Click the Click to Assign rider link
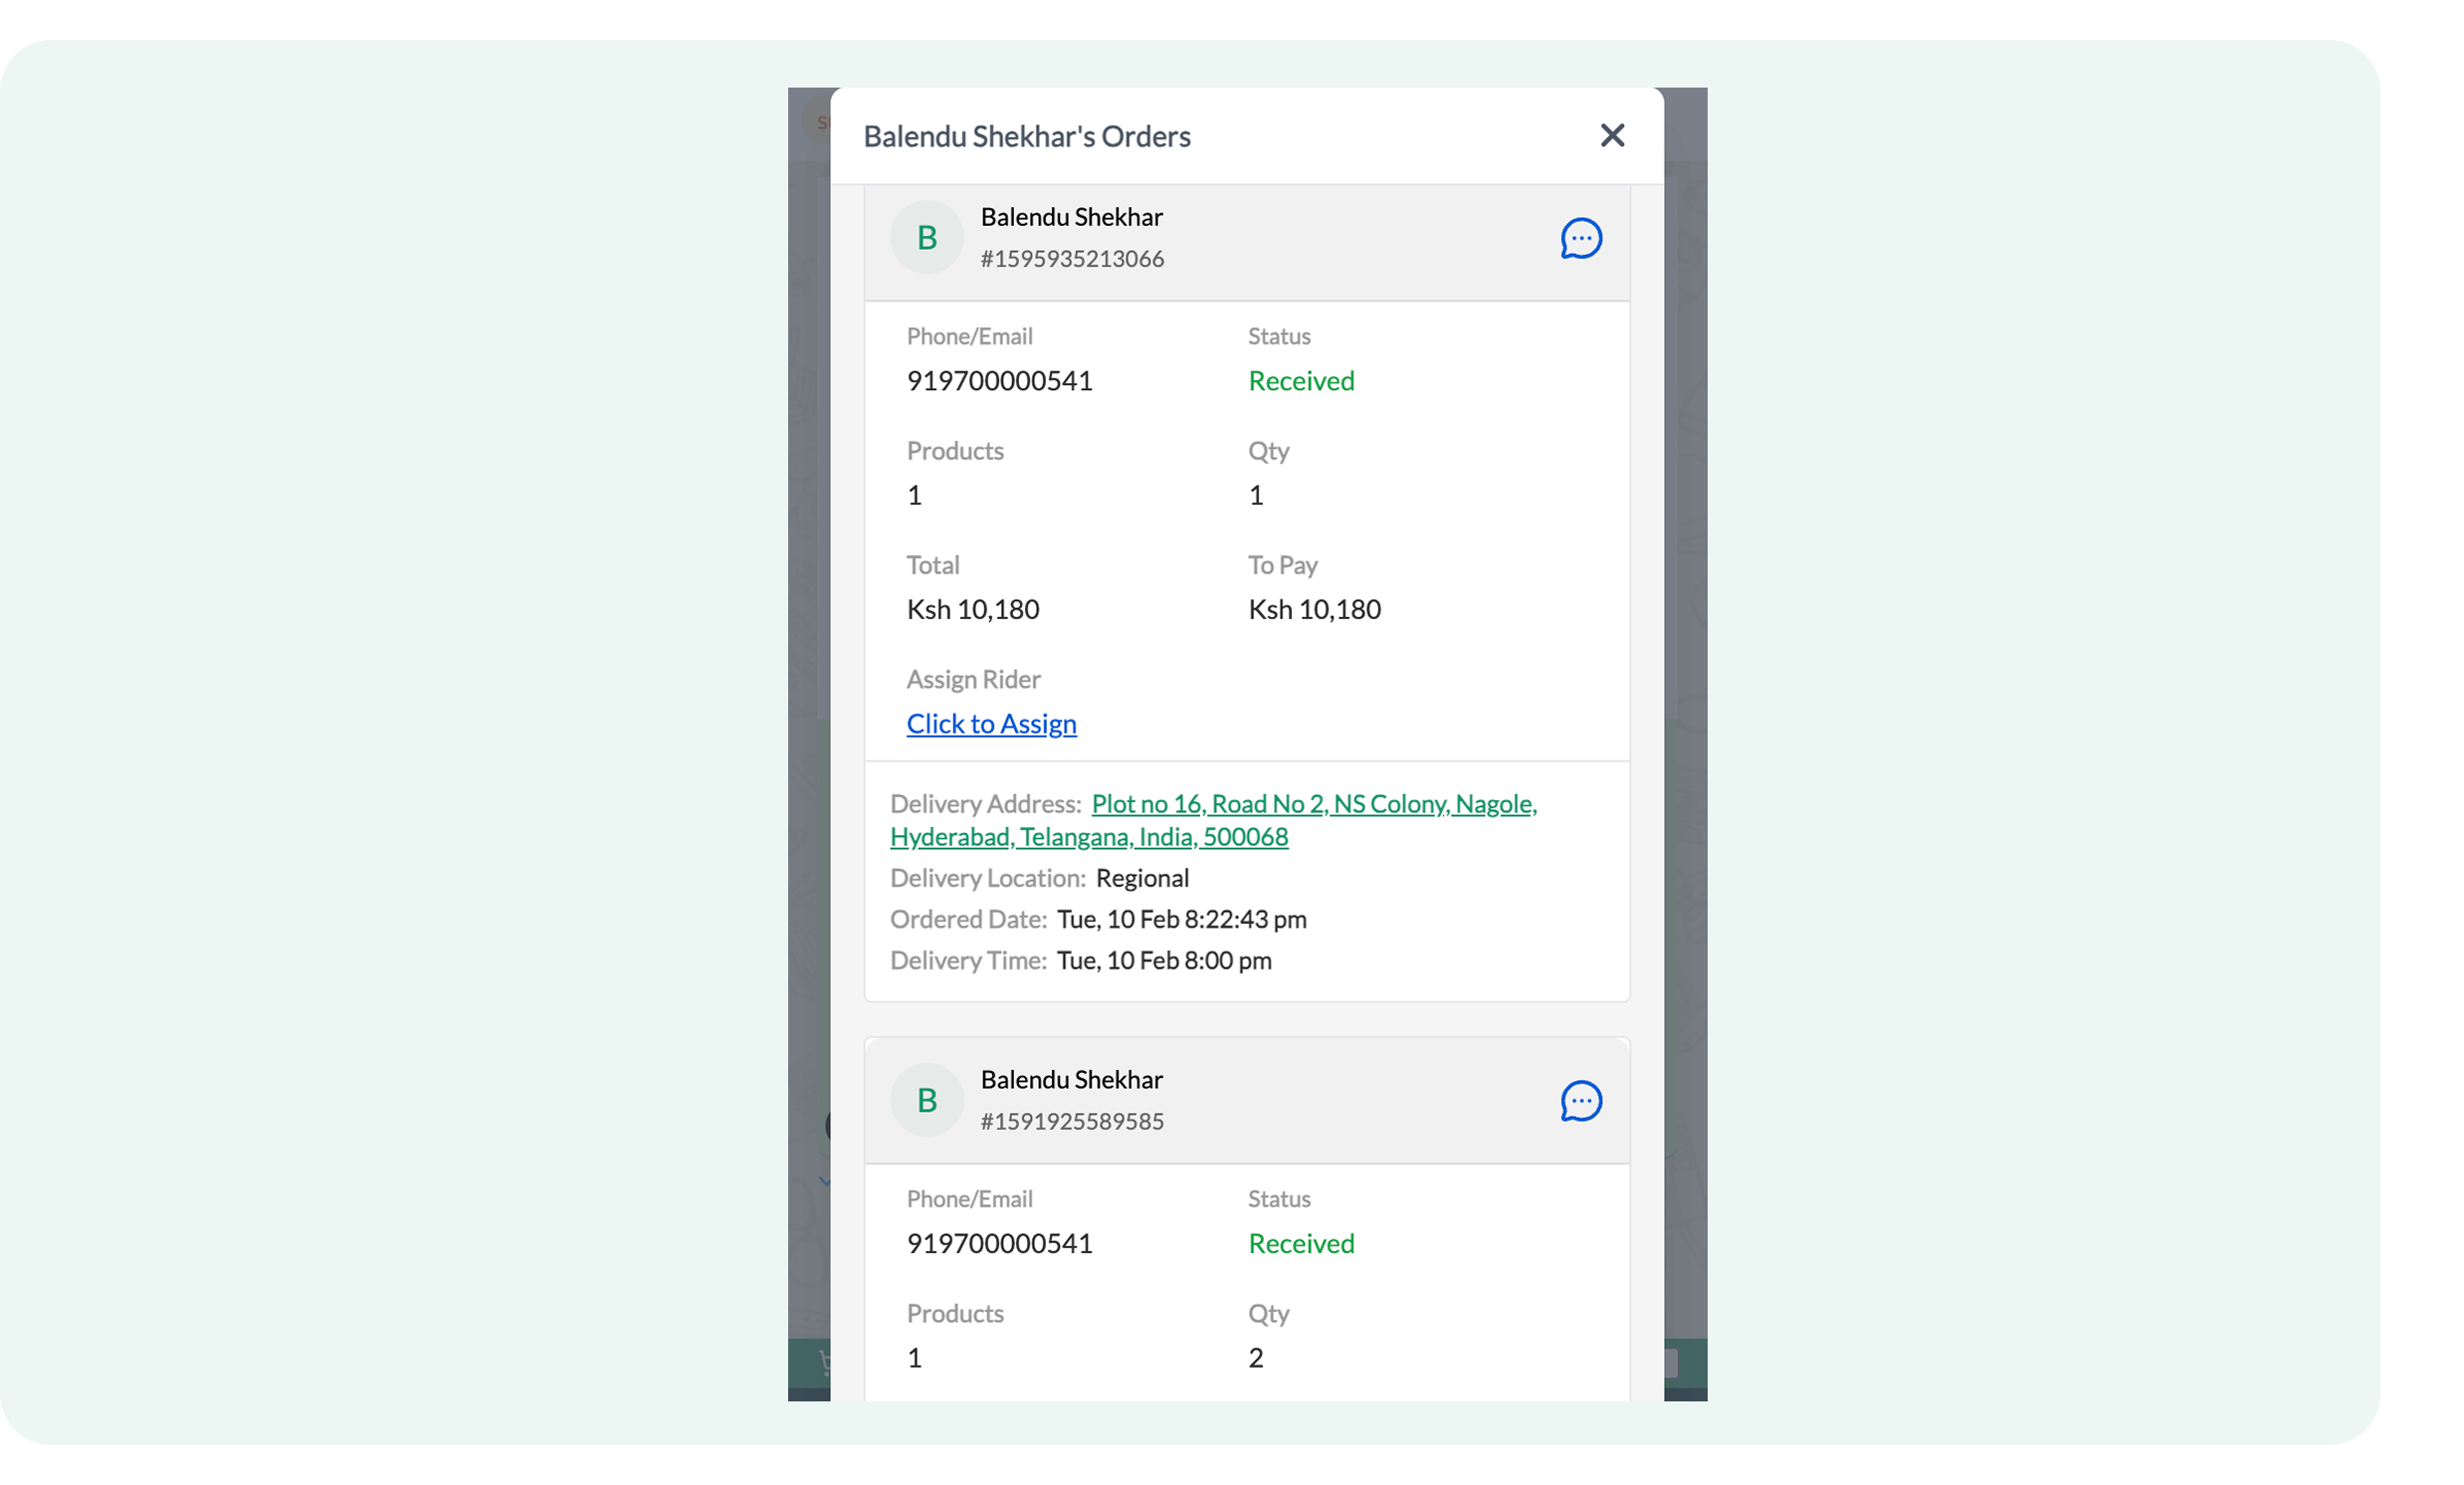This screenshot has width=2464, height=1485. click(990, 724)
